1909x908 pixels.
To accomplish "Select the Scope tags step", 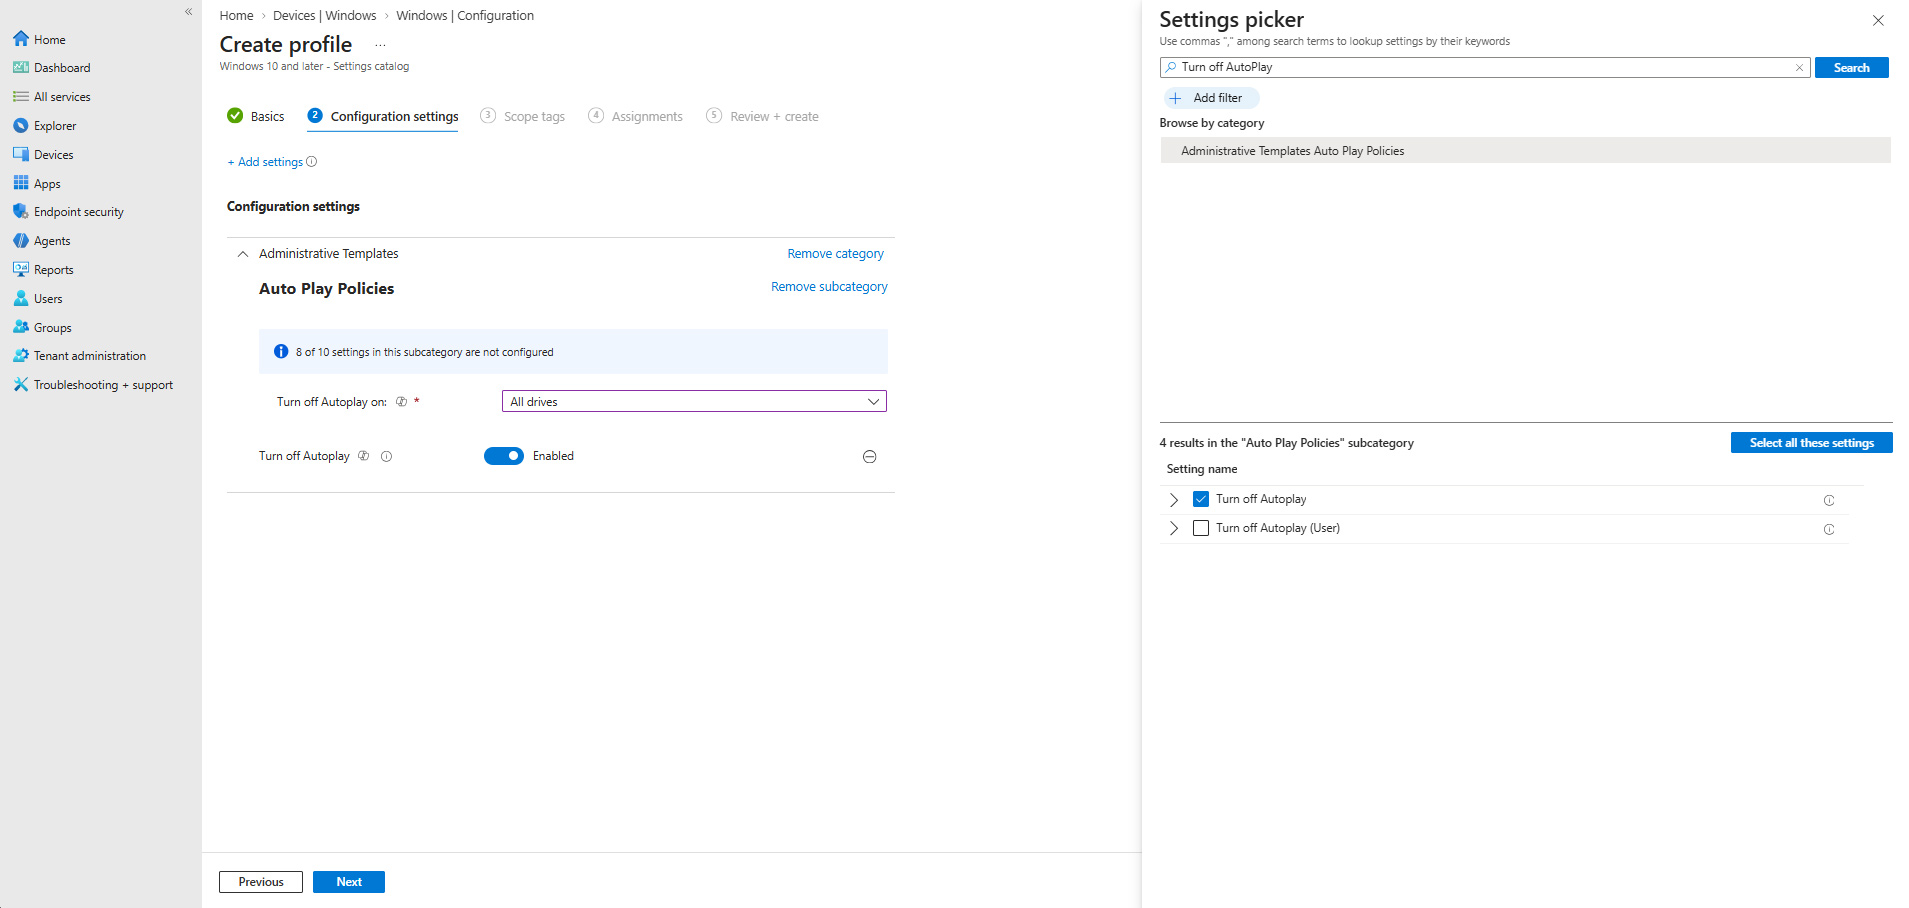I will coord(523,116).
